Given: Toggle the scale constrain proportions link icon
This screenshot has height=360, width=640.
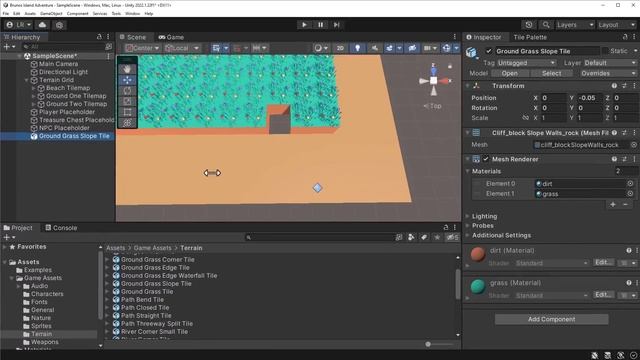Looking at the screenshot, I should pyautogui.click(x=525, y=118).
